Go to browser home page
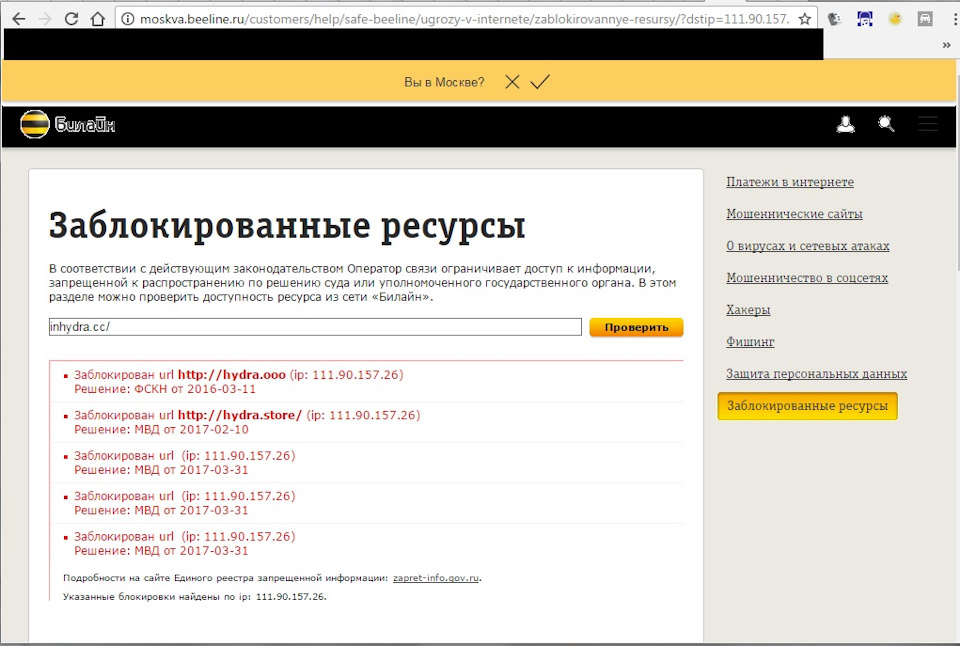 point(98,19)
